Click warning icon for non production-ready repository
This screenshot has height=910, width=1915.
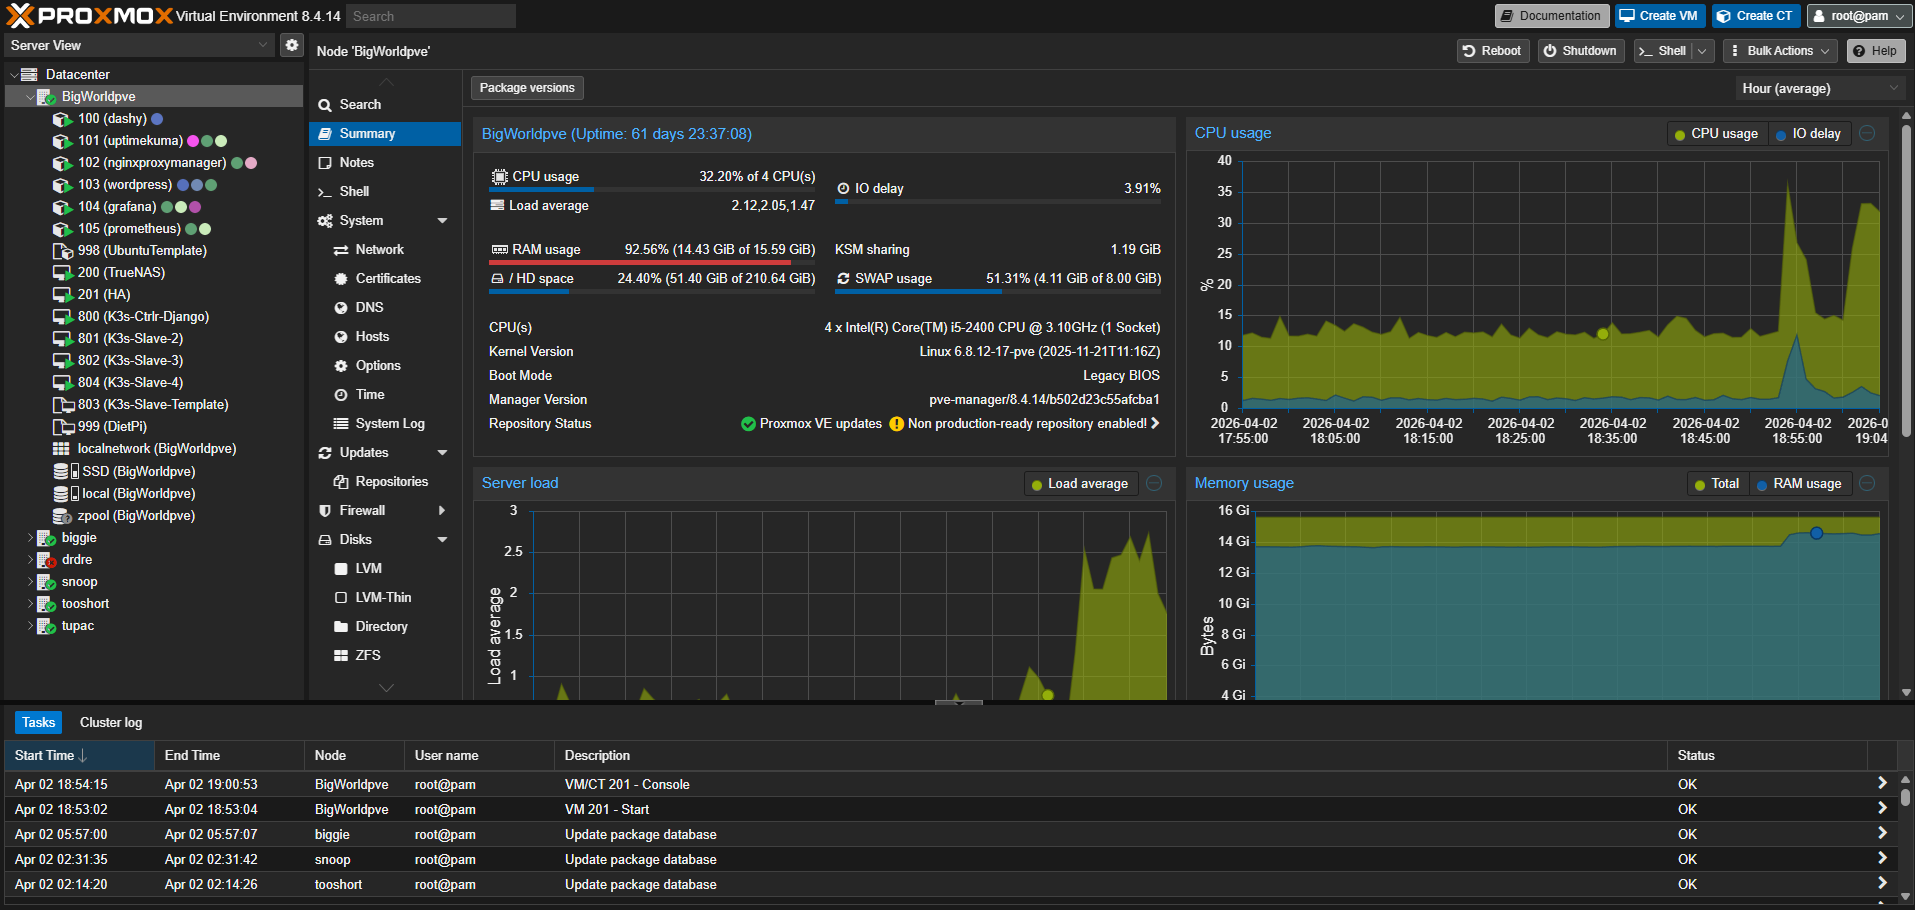[896, 424]
